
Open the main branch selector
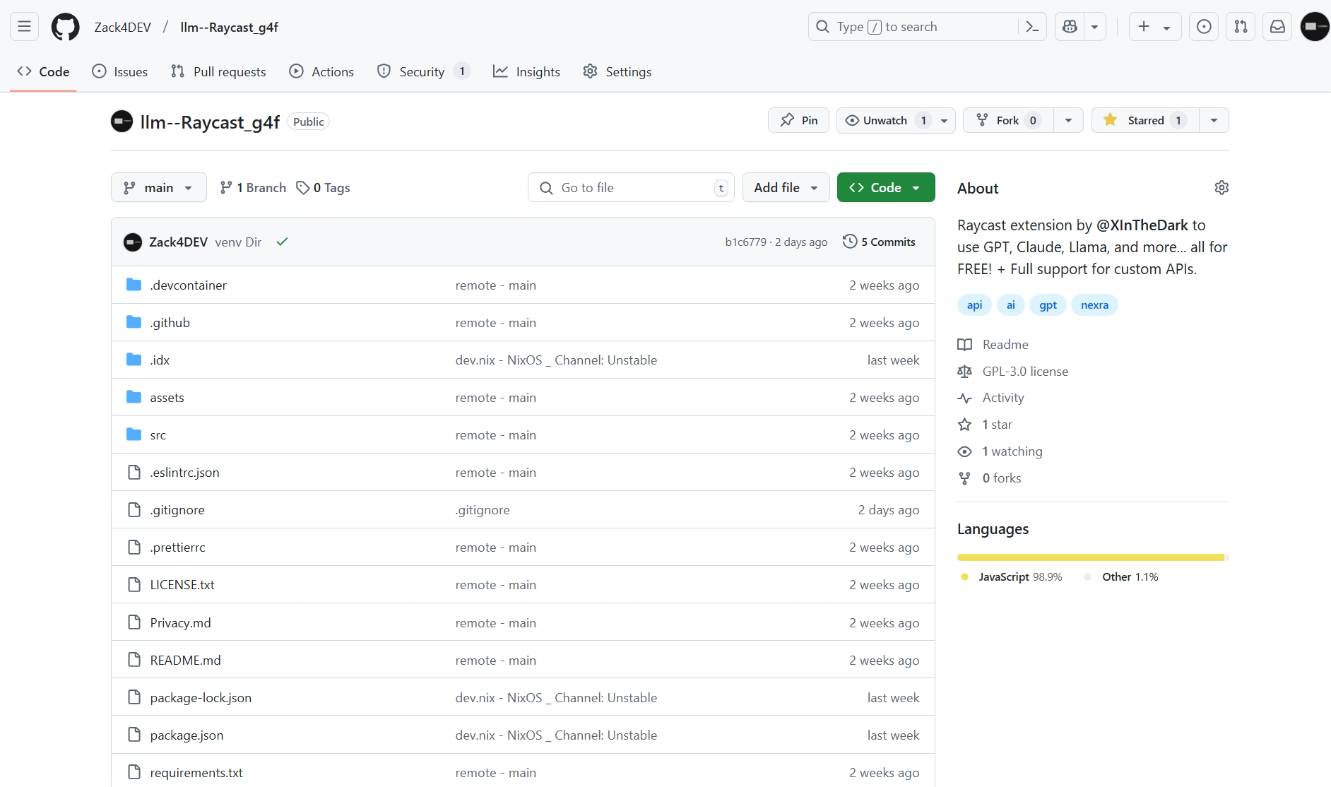click(x=159, y=188)
